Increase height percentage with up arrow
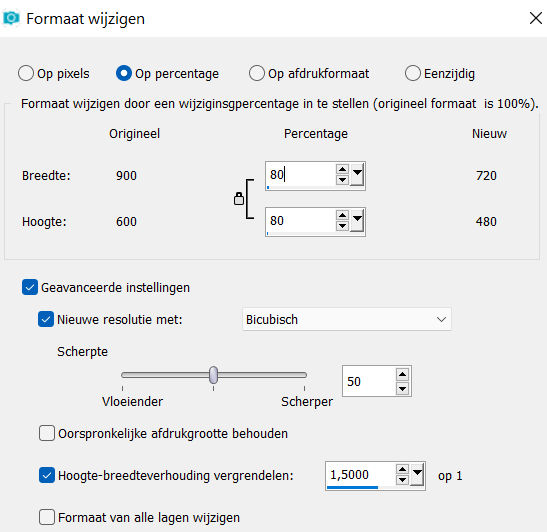Viewport: 547px width, 532px height. pyautogui.click(x=342, y=216)
